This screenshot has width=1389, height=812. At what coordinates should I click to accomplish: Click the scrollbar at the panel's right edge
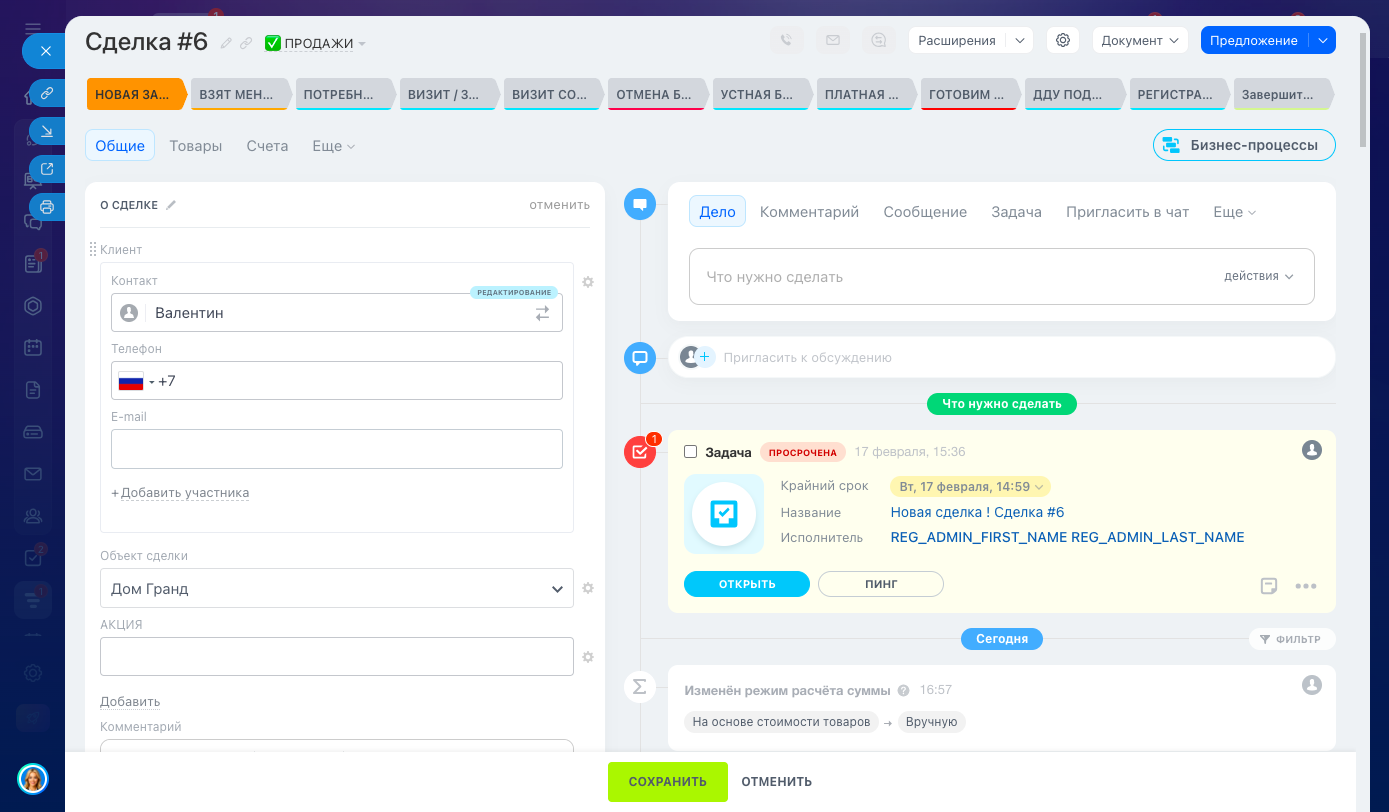1364,90
